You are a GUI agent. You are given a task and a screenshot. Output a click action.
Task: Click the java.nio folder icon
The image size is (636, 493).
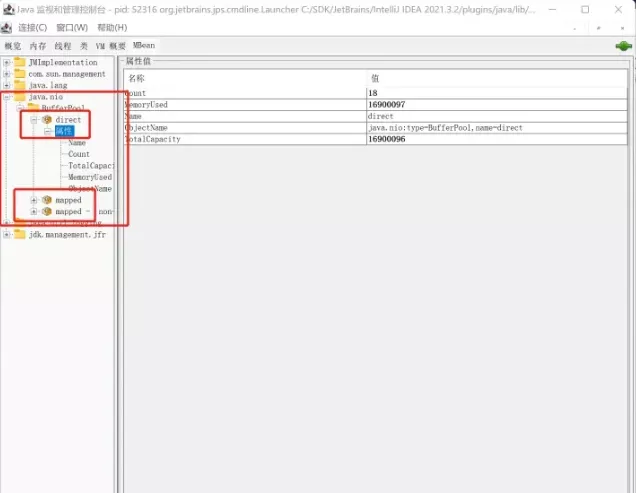19,97
